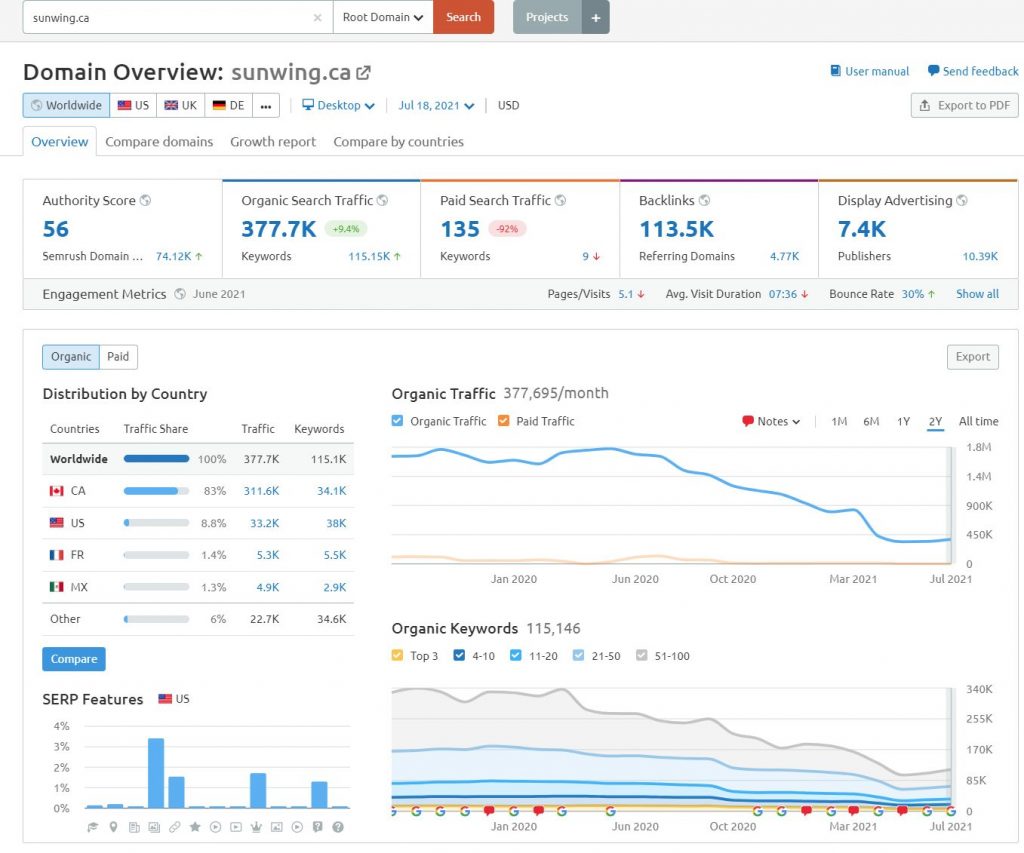
Task: Toggle the 11-20 keywords checkbox
Action: [x=516, y=655]
